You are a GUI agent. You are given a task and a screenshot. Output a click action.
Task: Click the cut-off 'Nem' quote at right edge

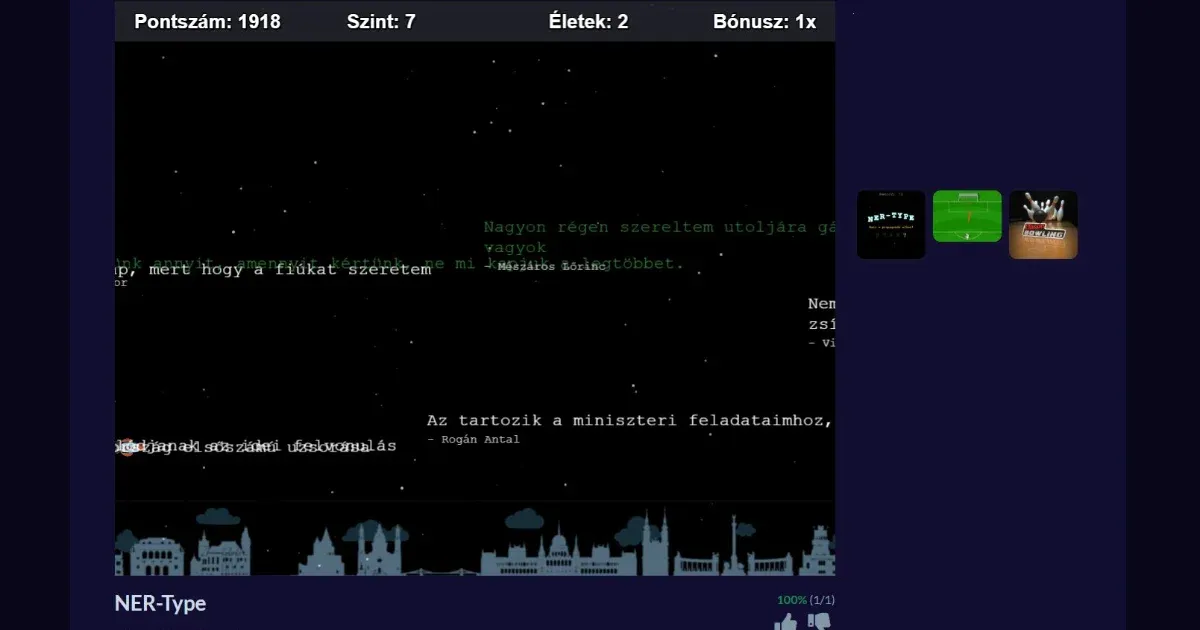click(x=821, y=304)
